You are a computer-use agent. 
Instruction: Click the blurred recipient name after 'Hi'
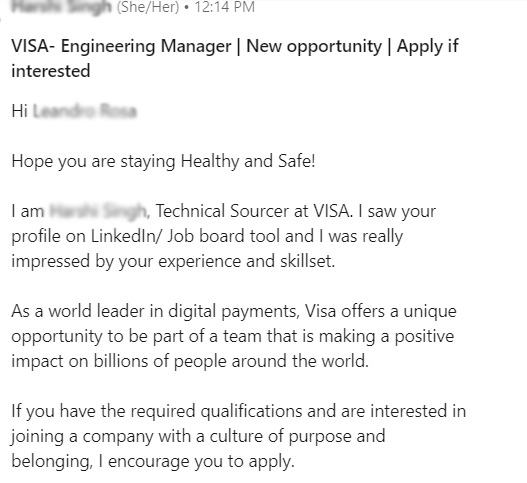tap(85, 111)
